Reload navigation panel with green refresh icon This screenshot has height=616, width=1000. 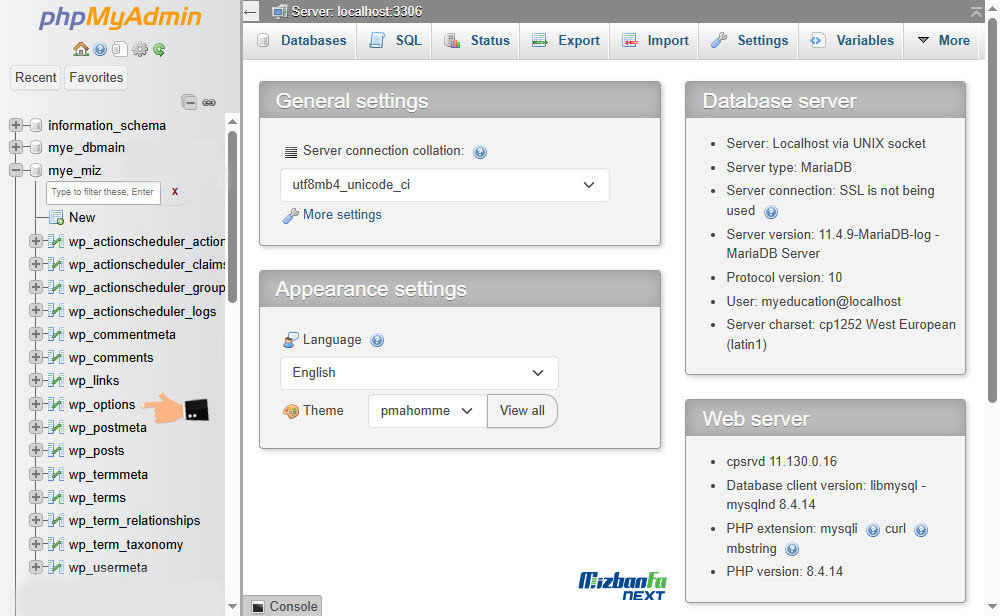[159, 49]
